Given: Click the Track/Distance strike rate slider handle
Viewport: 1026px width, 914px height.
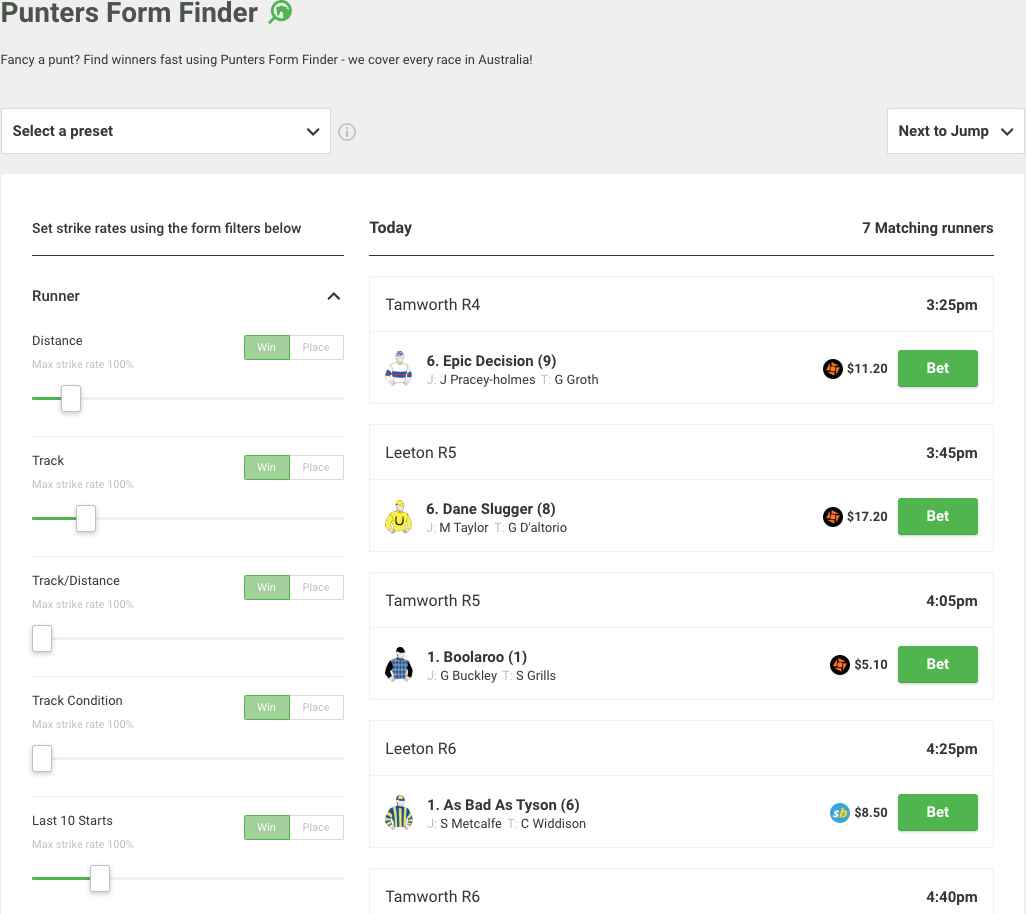Looking at the screenshot, I should 42,639.
